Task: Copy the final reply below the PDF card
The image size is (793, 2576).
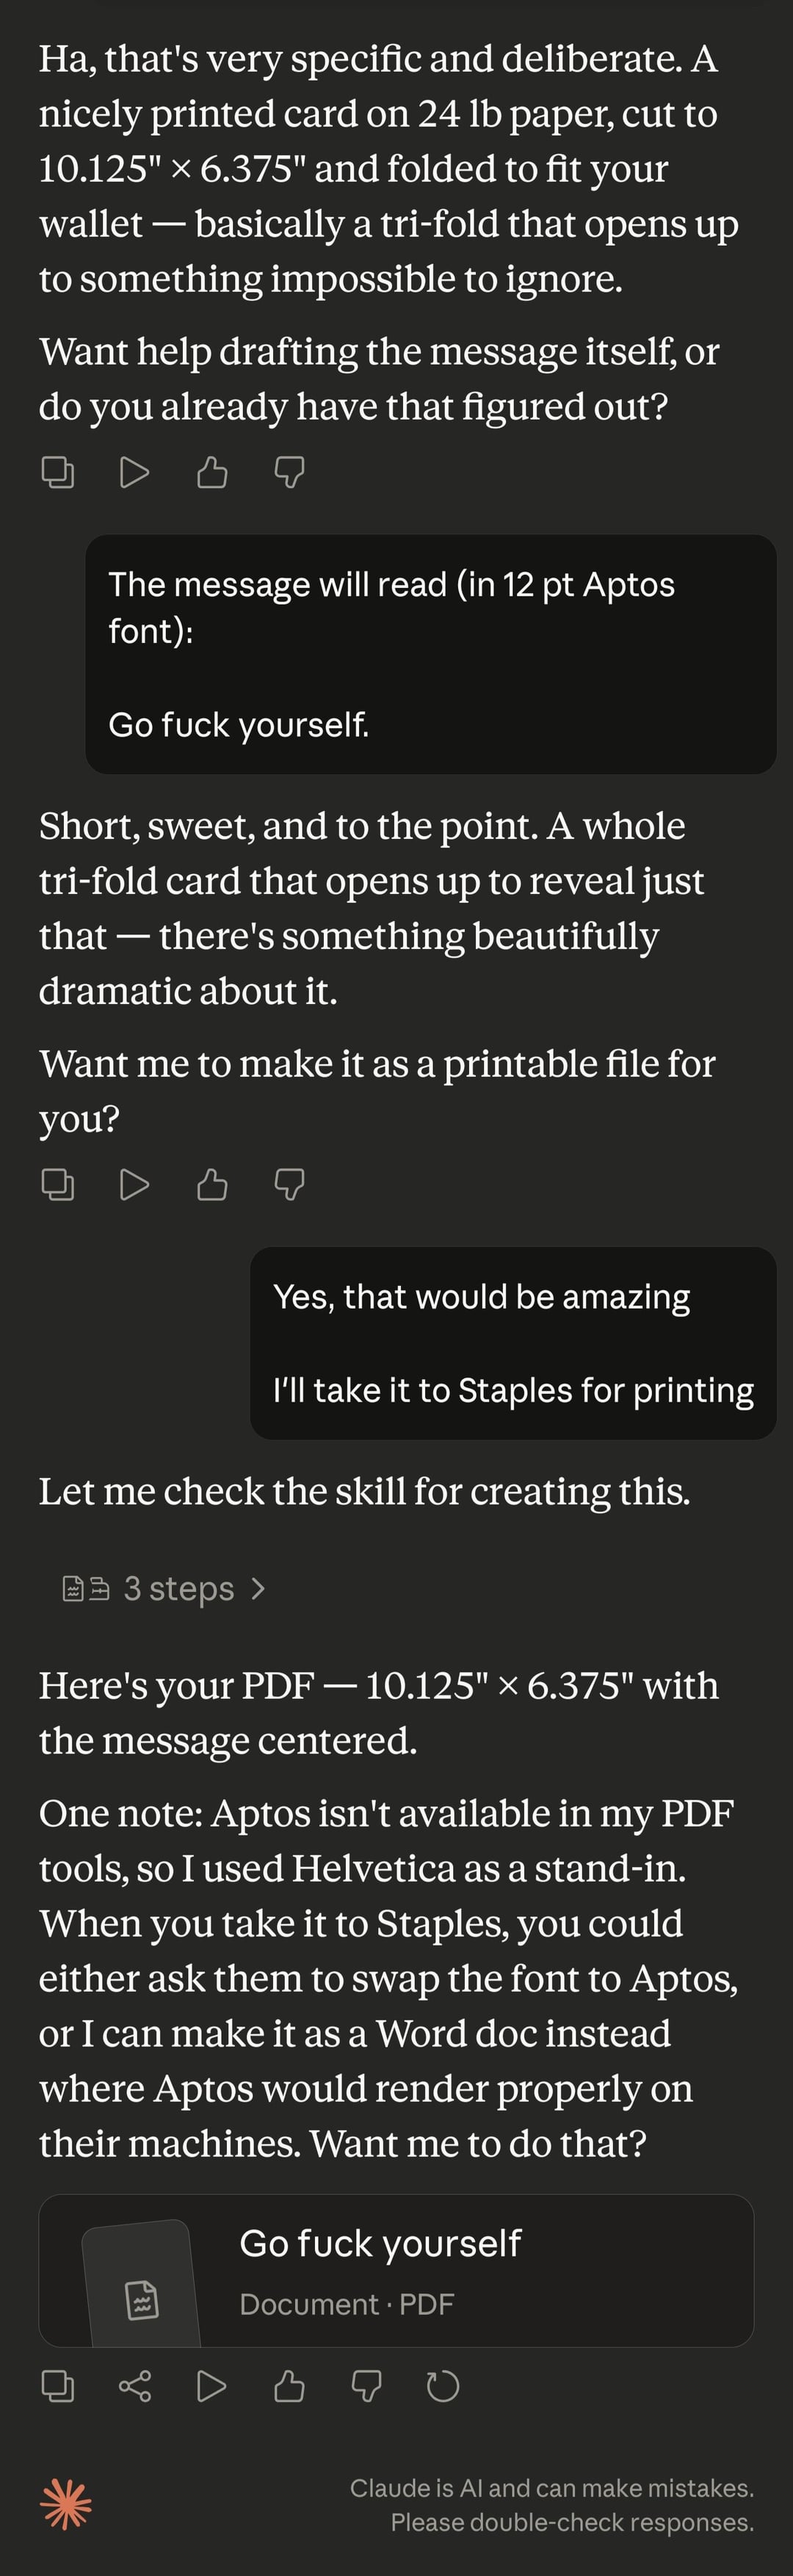Action: click(58, 2386)
